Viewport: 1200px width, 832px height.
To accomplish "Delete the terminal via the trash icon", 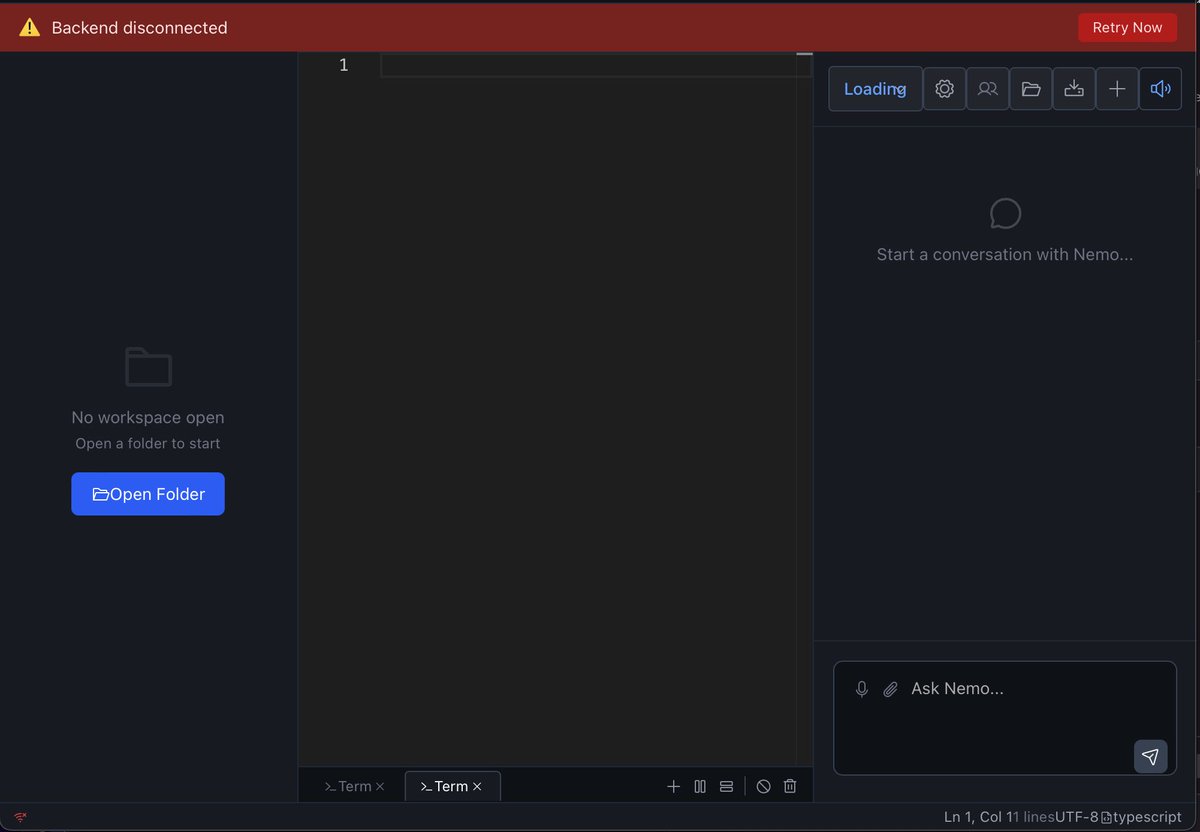I will point(789,786).
